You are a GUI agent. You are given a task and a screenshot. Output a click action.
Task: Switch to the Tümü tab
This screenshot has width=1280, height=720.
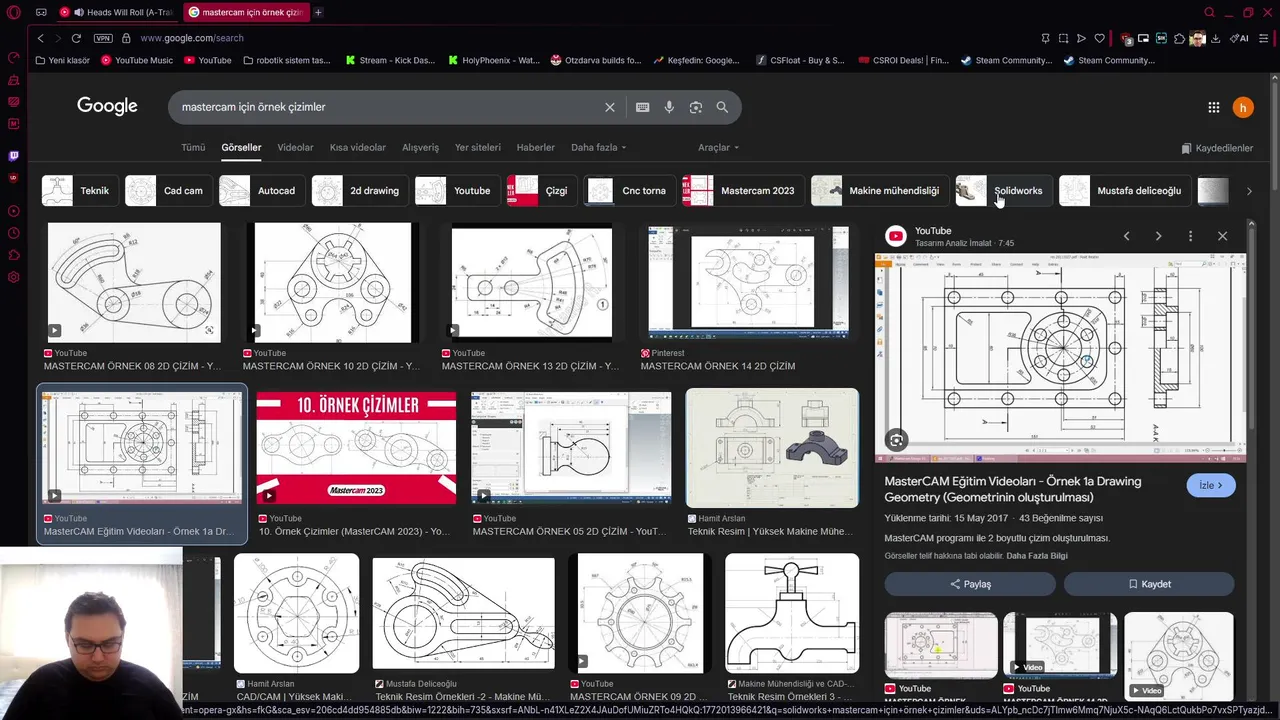click(x=193, y=147)
